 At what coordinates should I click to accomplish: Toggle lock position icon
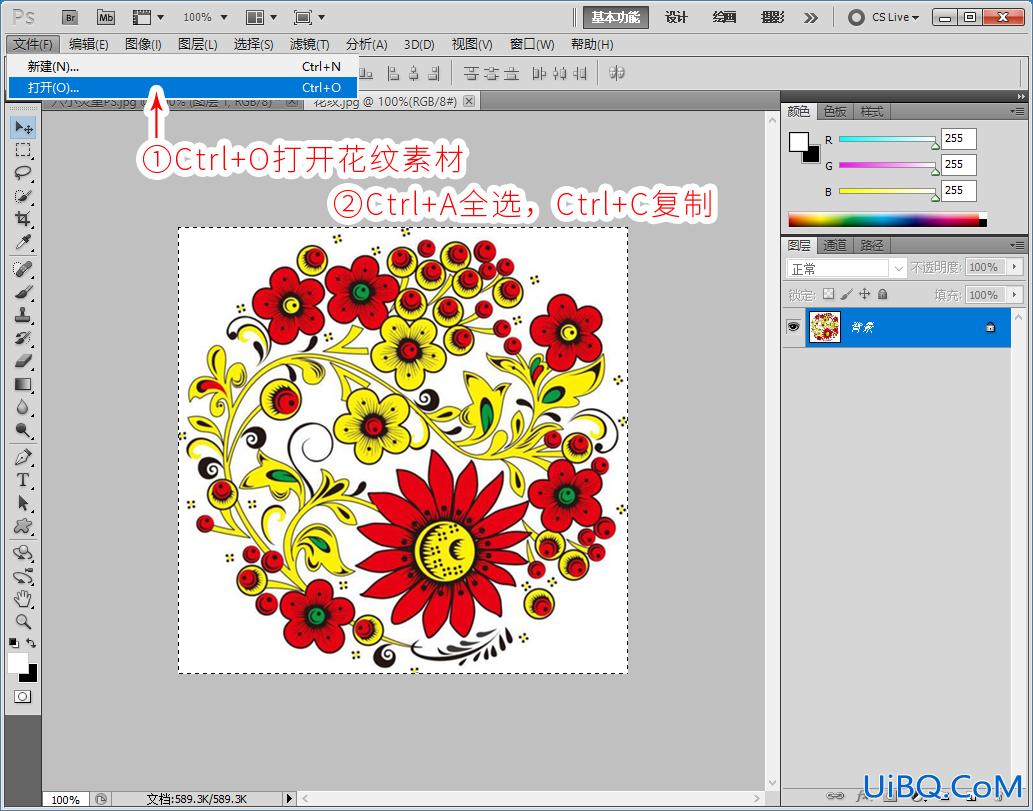(x=864, y=294)
